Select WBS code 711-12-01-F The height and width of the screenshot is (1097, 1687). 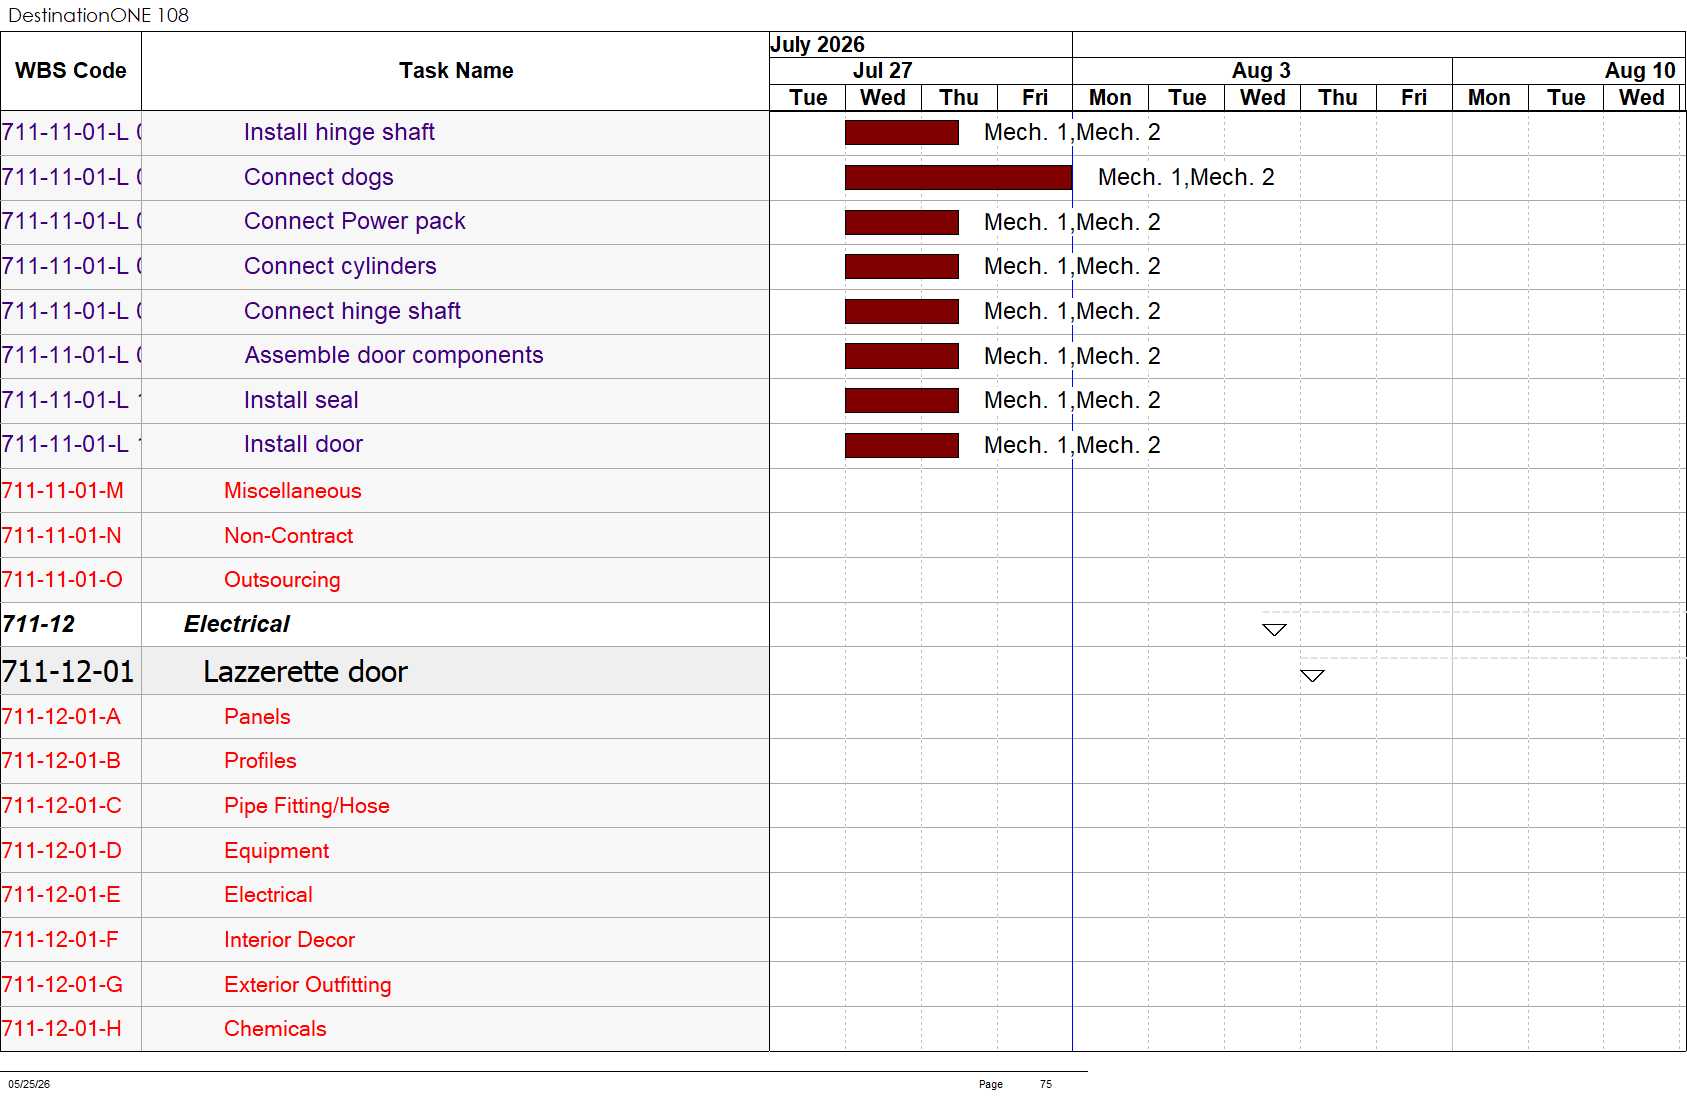(x=60, y=940)
